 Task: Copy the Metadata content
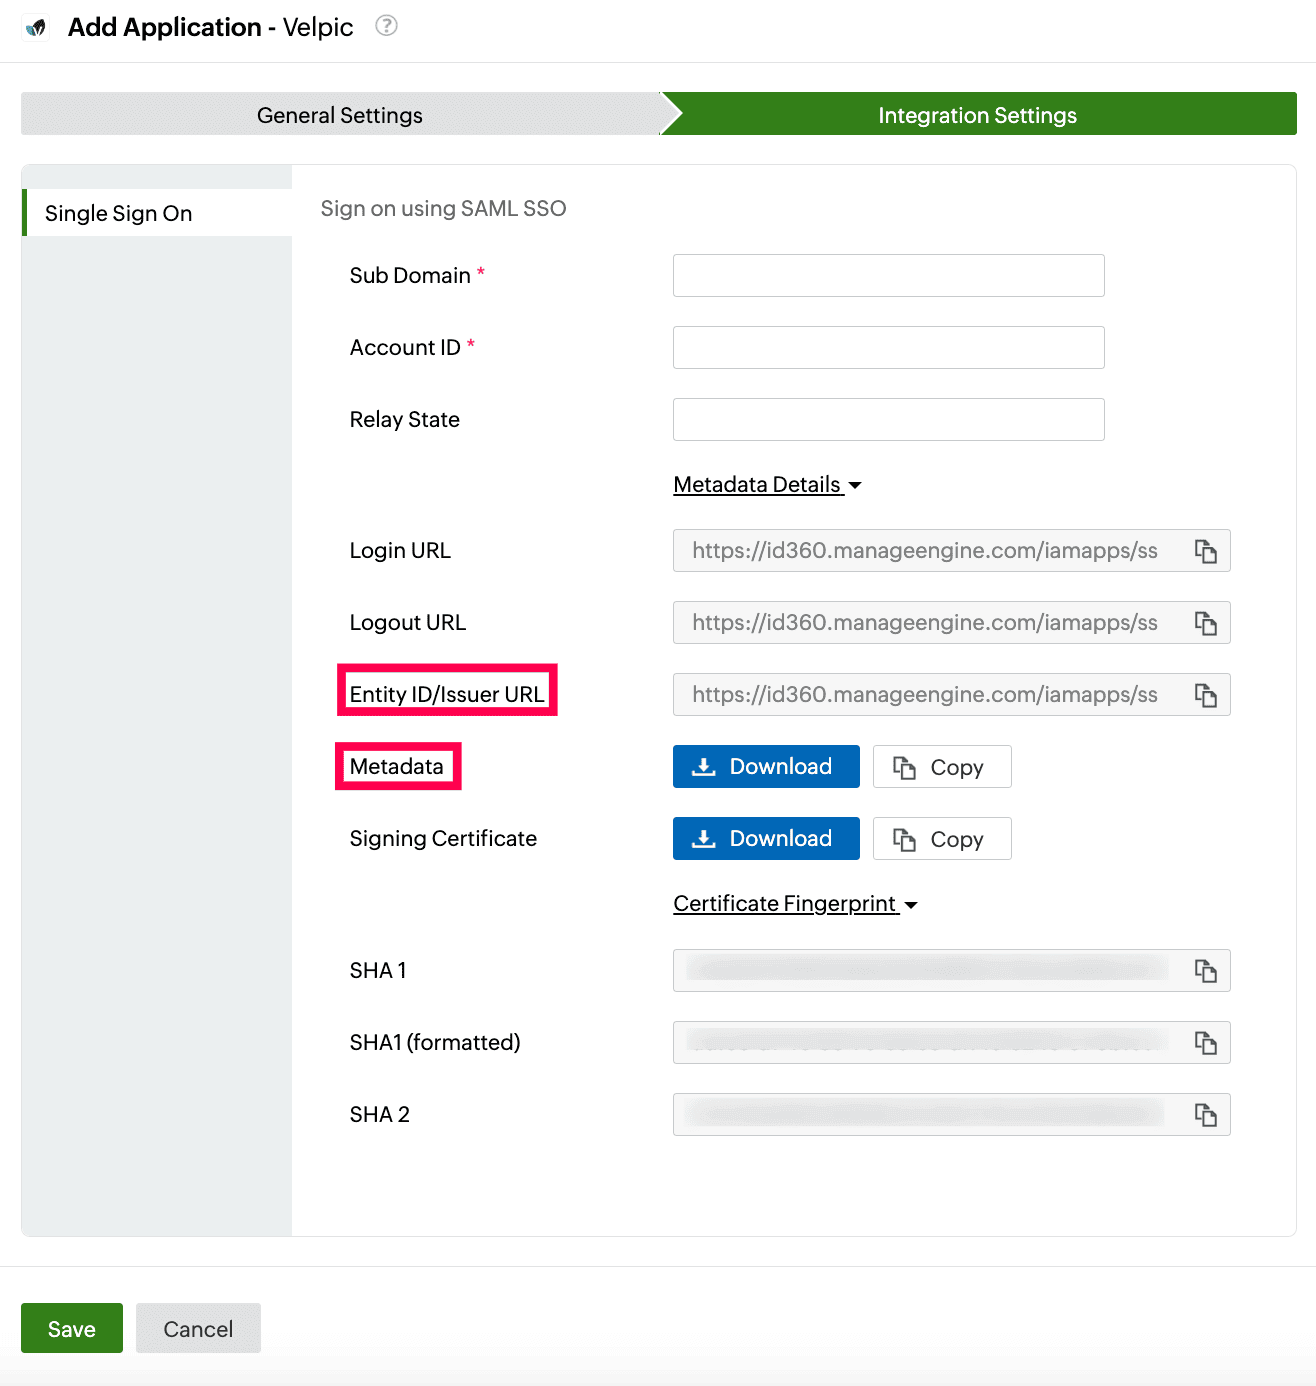(941, 766)
